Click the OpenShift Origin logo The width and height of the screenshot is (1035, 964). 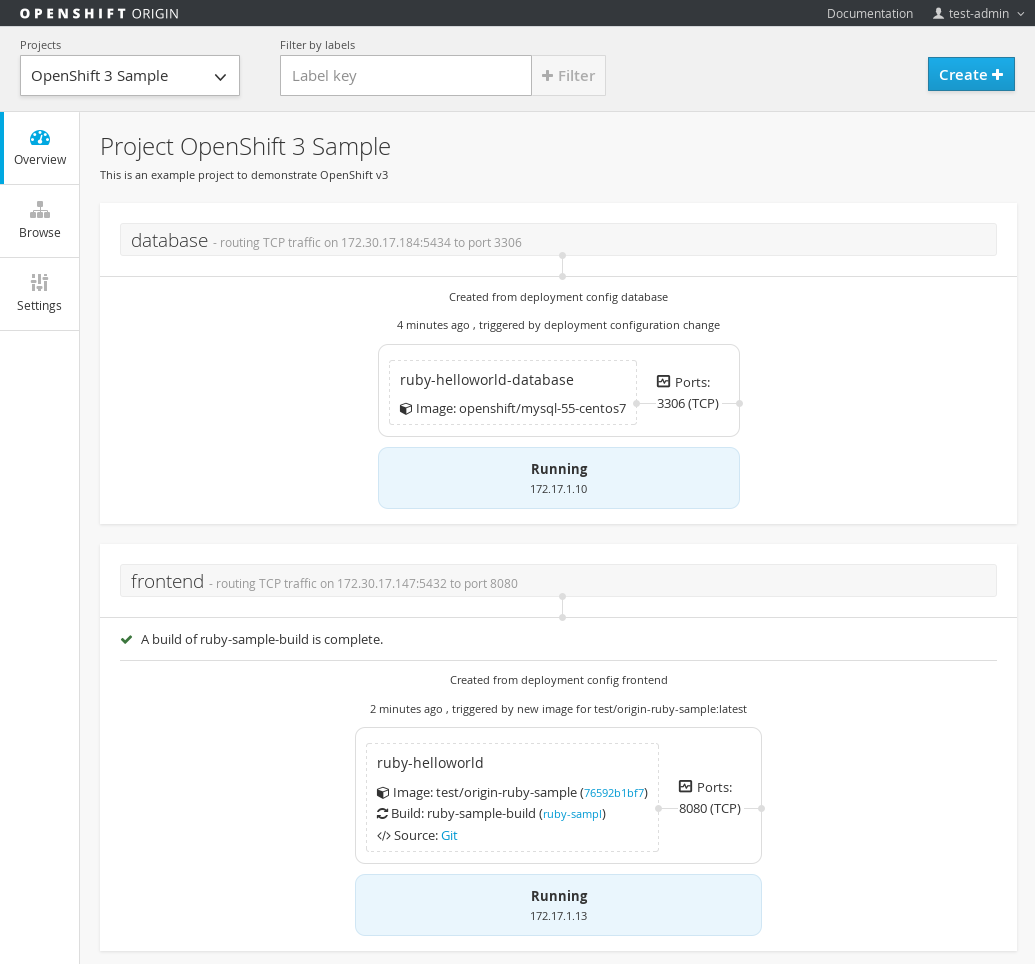99,13
